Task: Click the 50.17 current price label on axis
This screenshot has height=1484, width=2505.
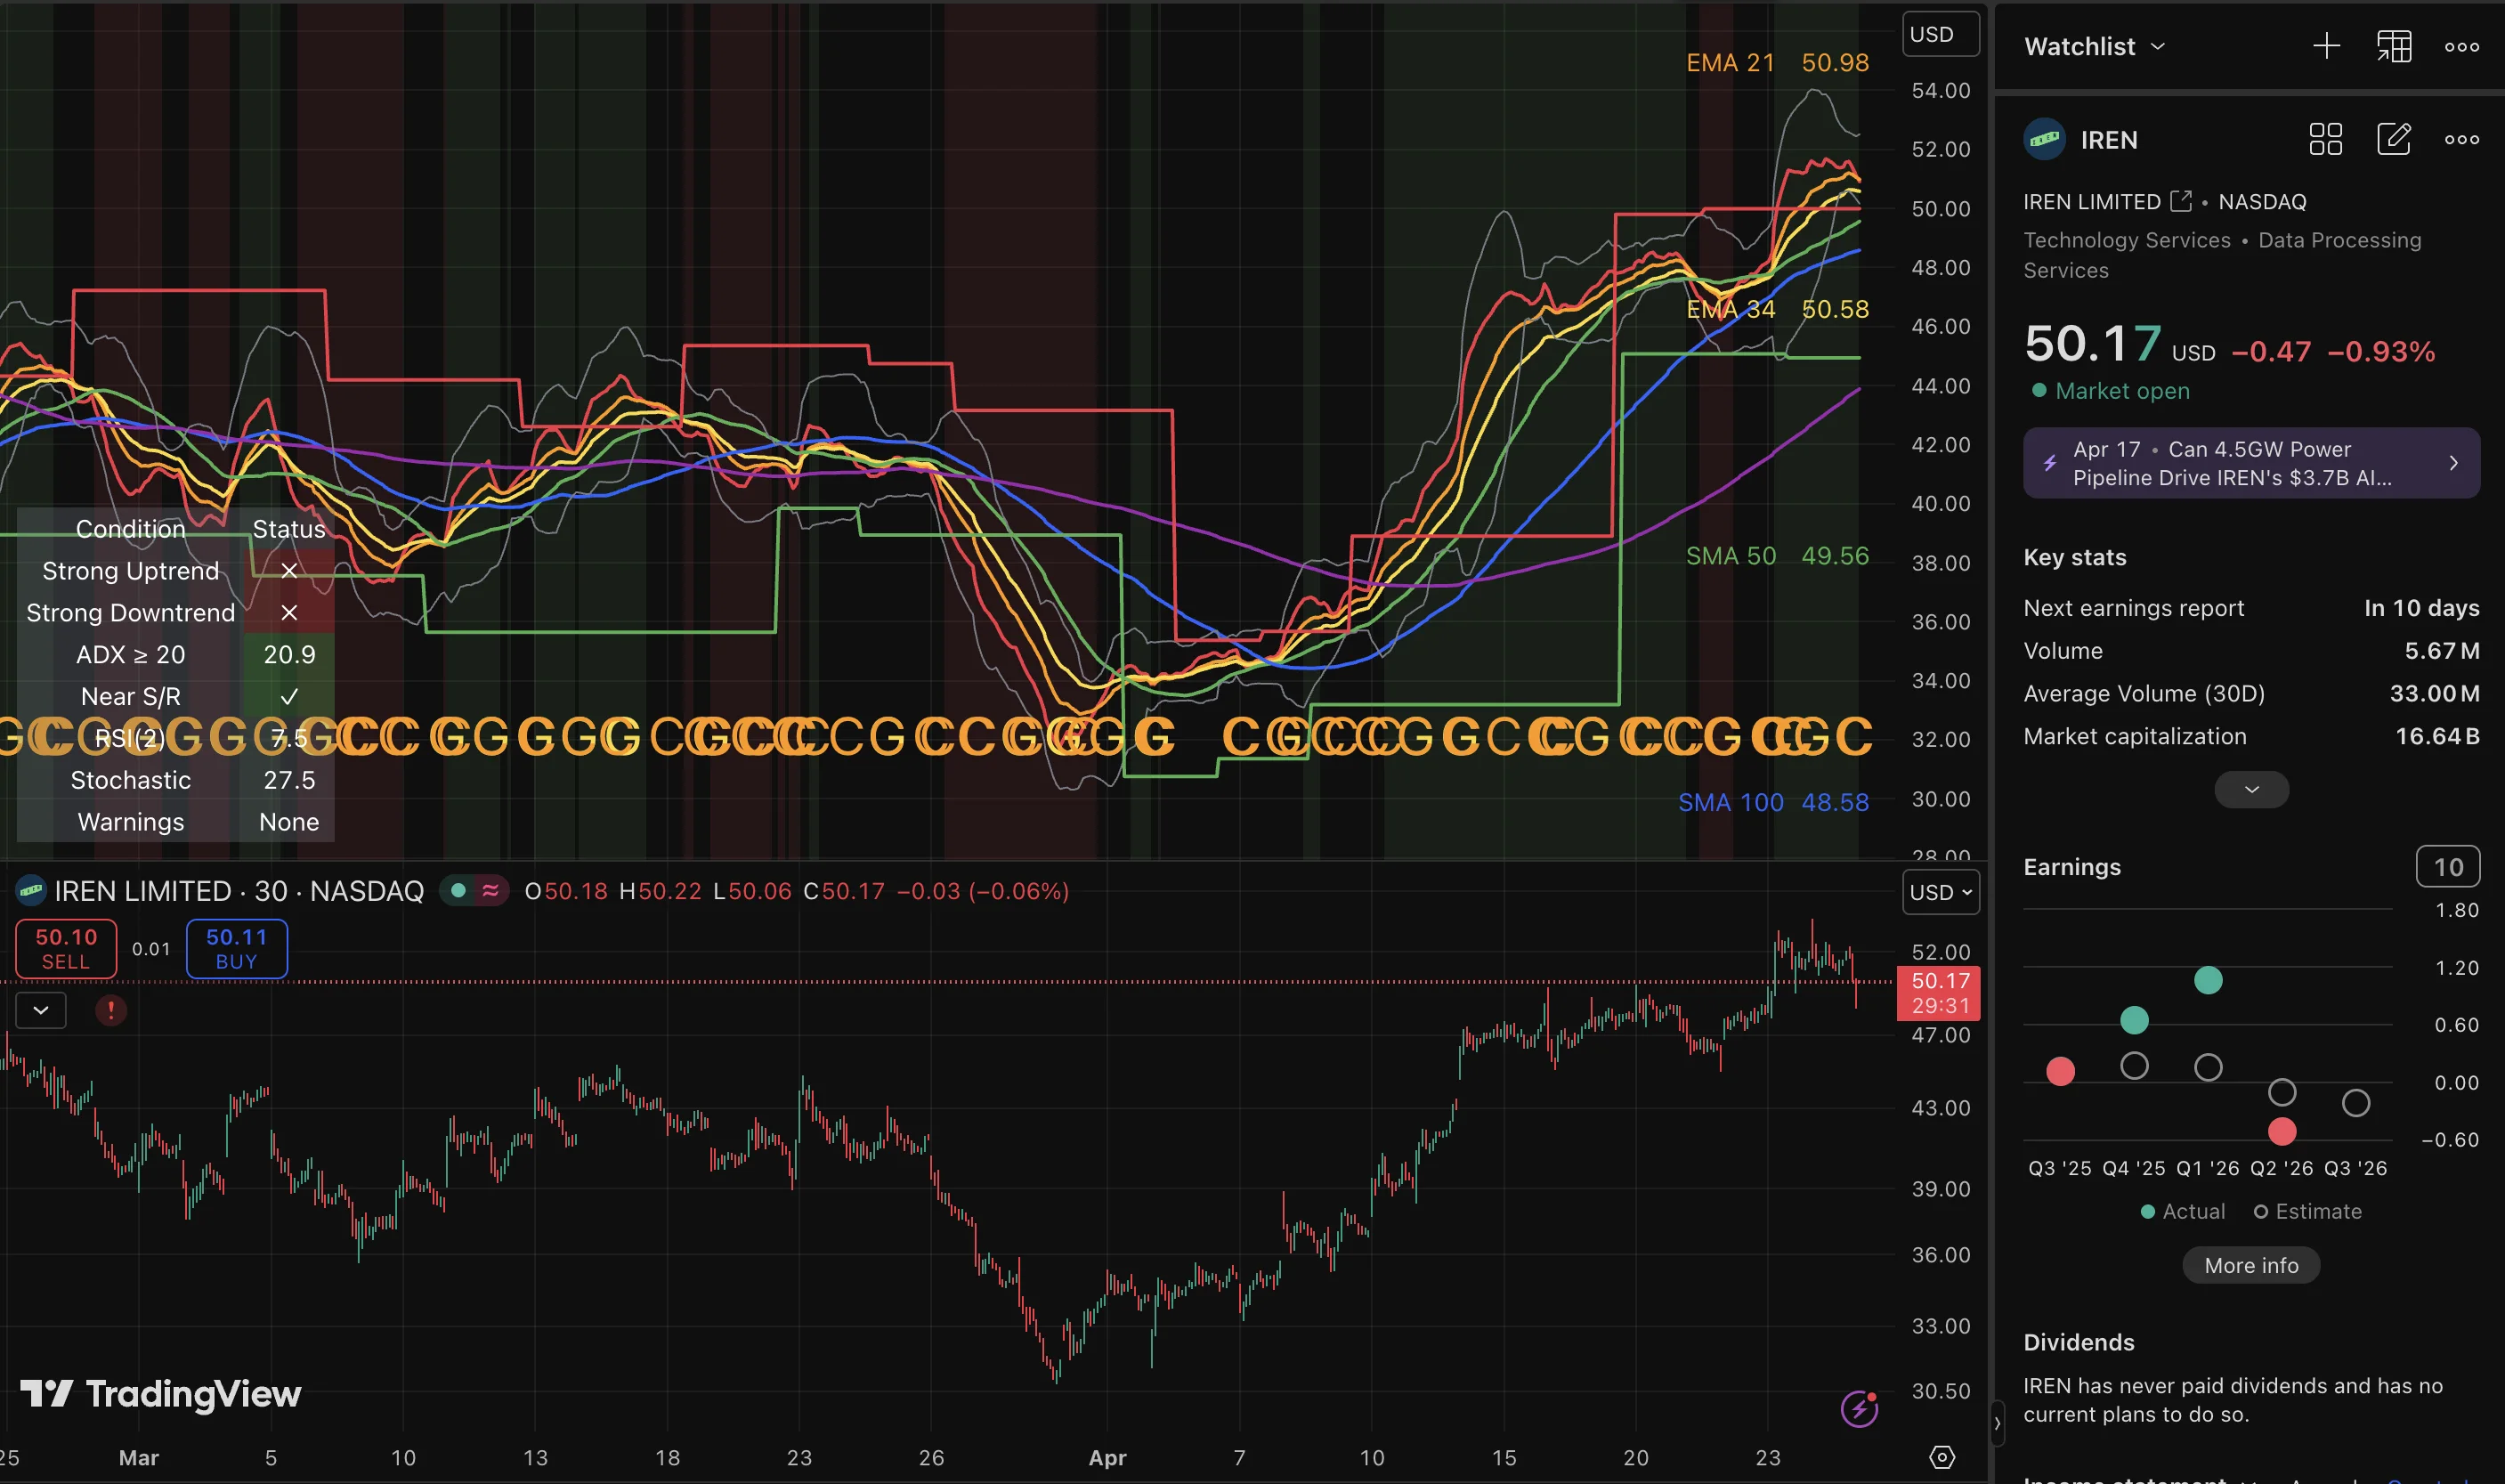Action: pyautogui.click(x=1939, y=993)
